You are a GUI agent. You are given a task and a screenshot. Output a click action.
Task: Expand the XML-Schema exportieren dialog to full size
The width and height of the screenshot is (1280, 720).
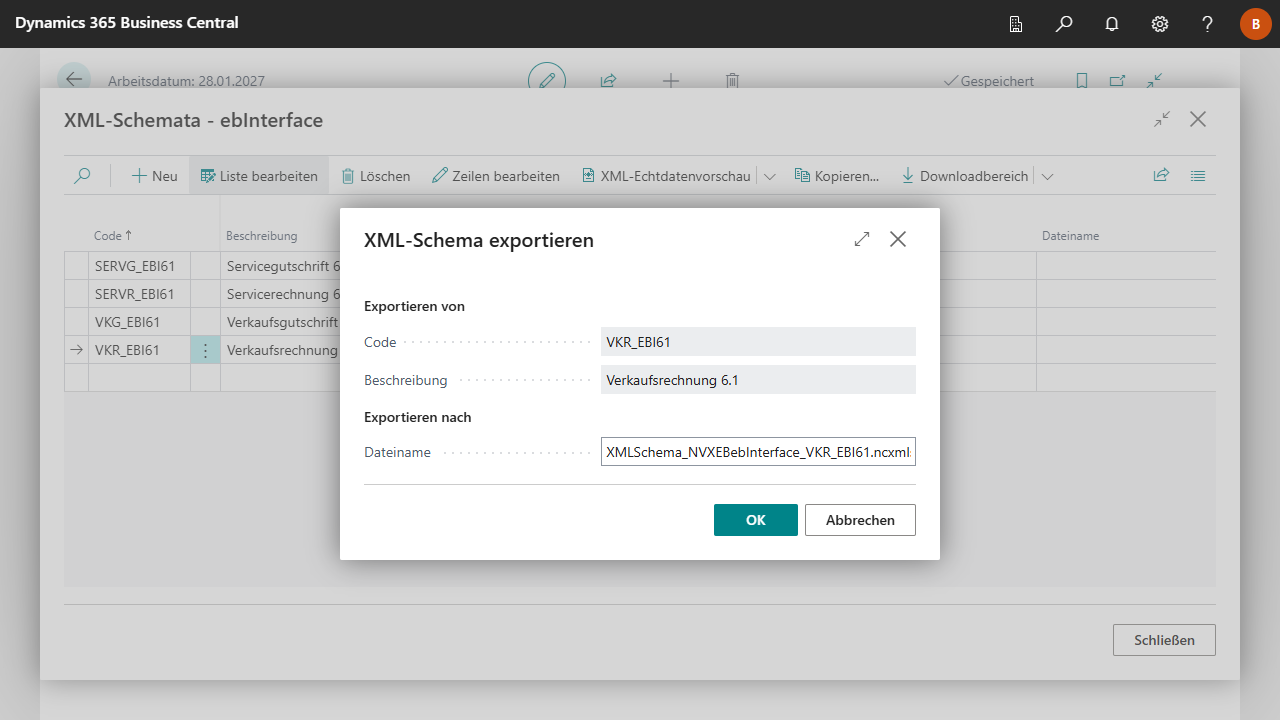862,240
